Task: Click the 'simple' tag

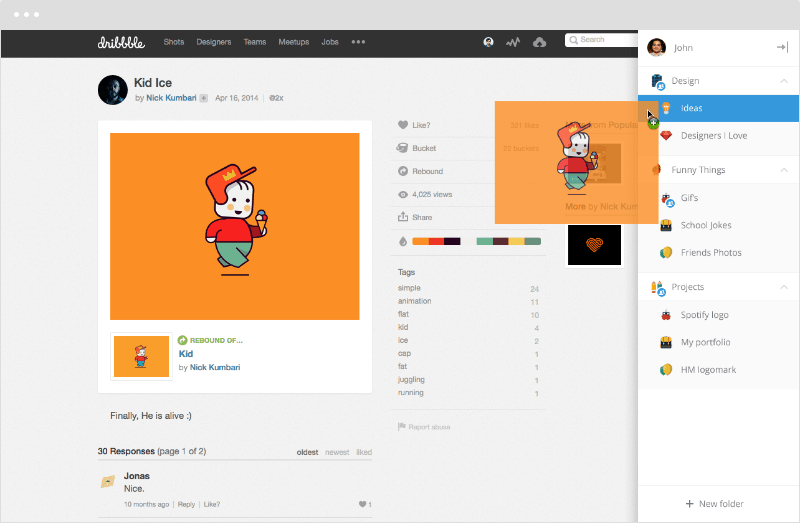Action: (409, 288)
